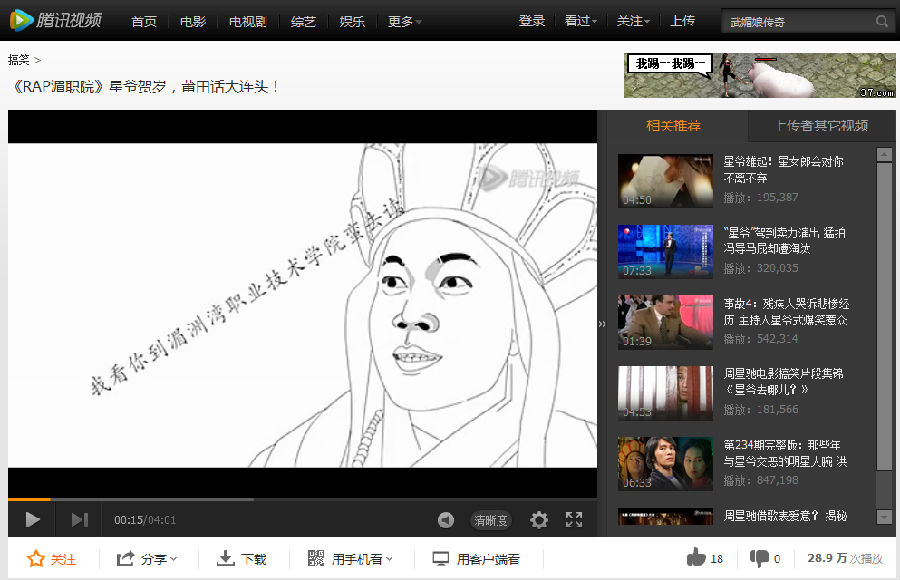Viewport: 900px width, 580px height.
Task: Expand the 用手机看 QR code dropdown
Action: click(351, 559)
